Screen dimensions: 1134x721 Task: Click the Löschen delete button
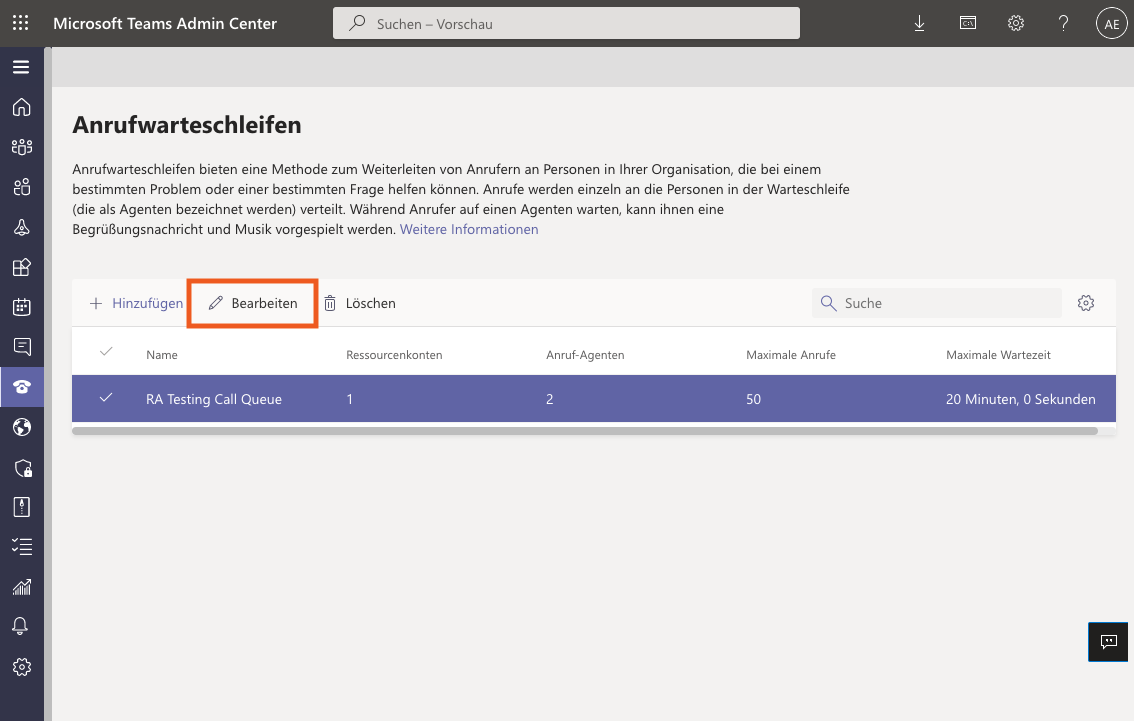coord(359,303)
